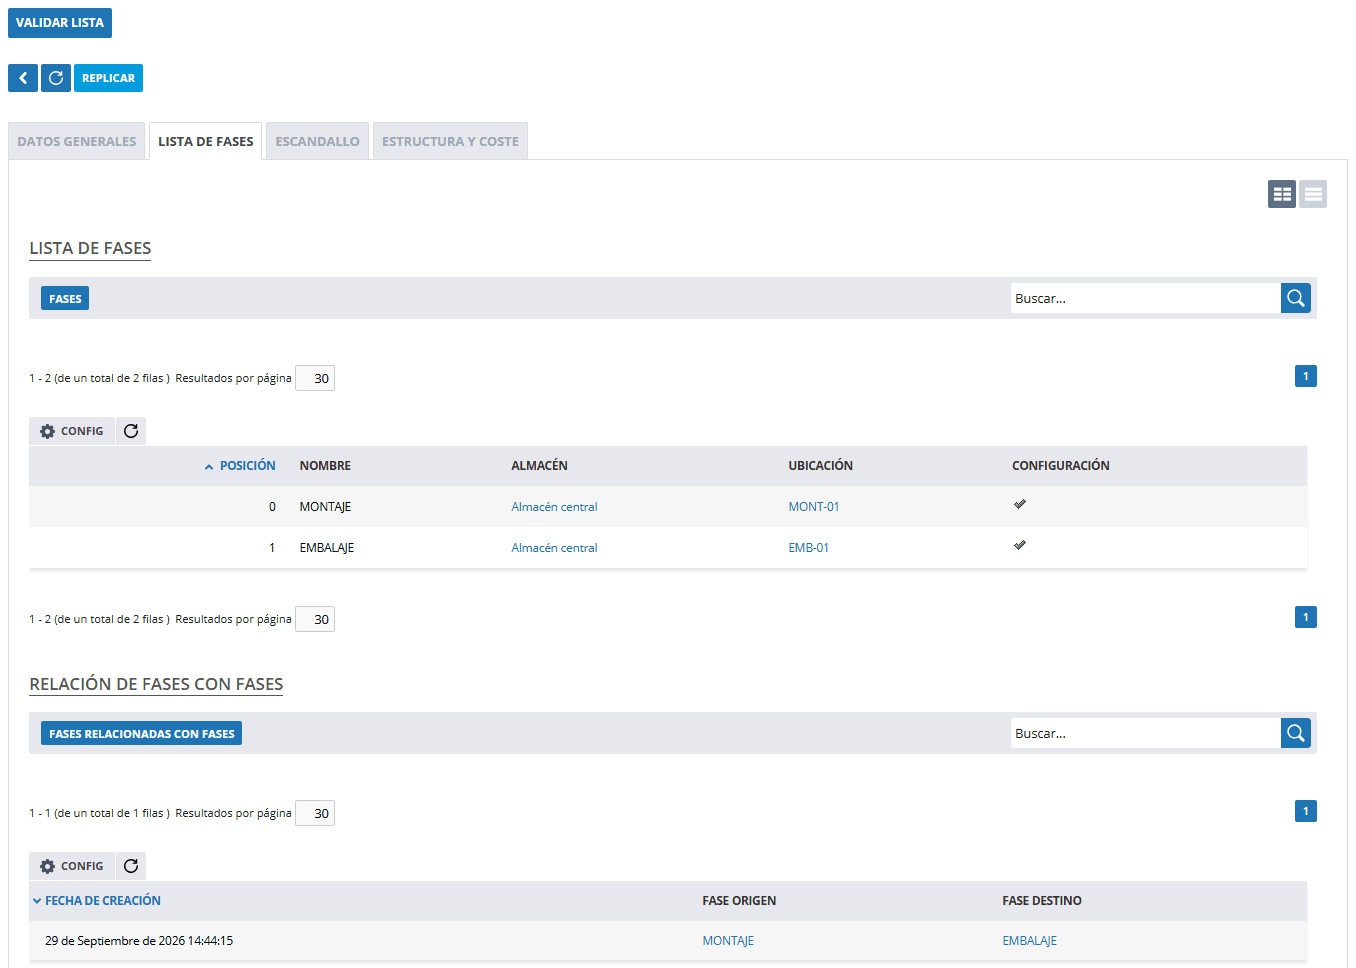Focus the Lista de Fases search field

1145,298
